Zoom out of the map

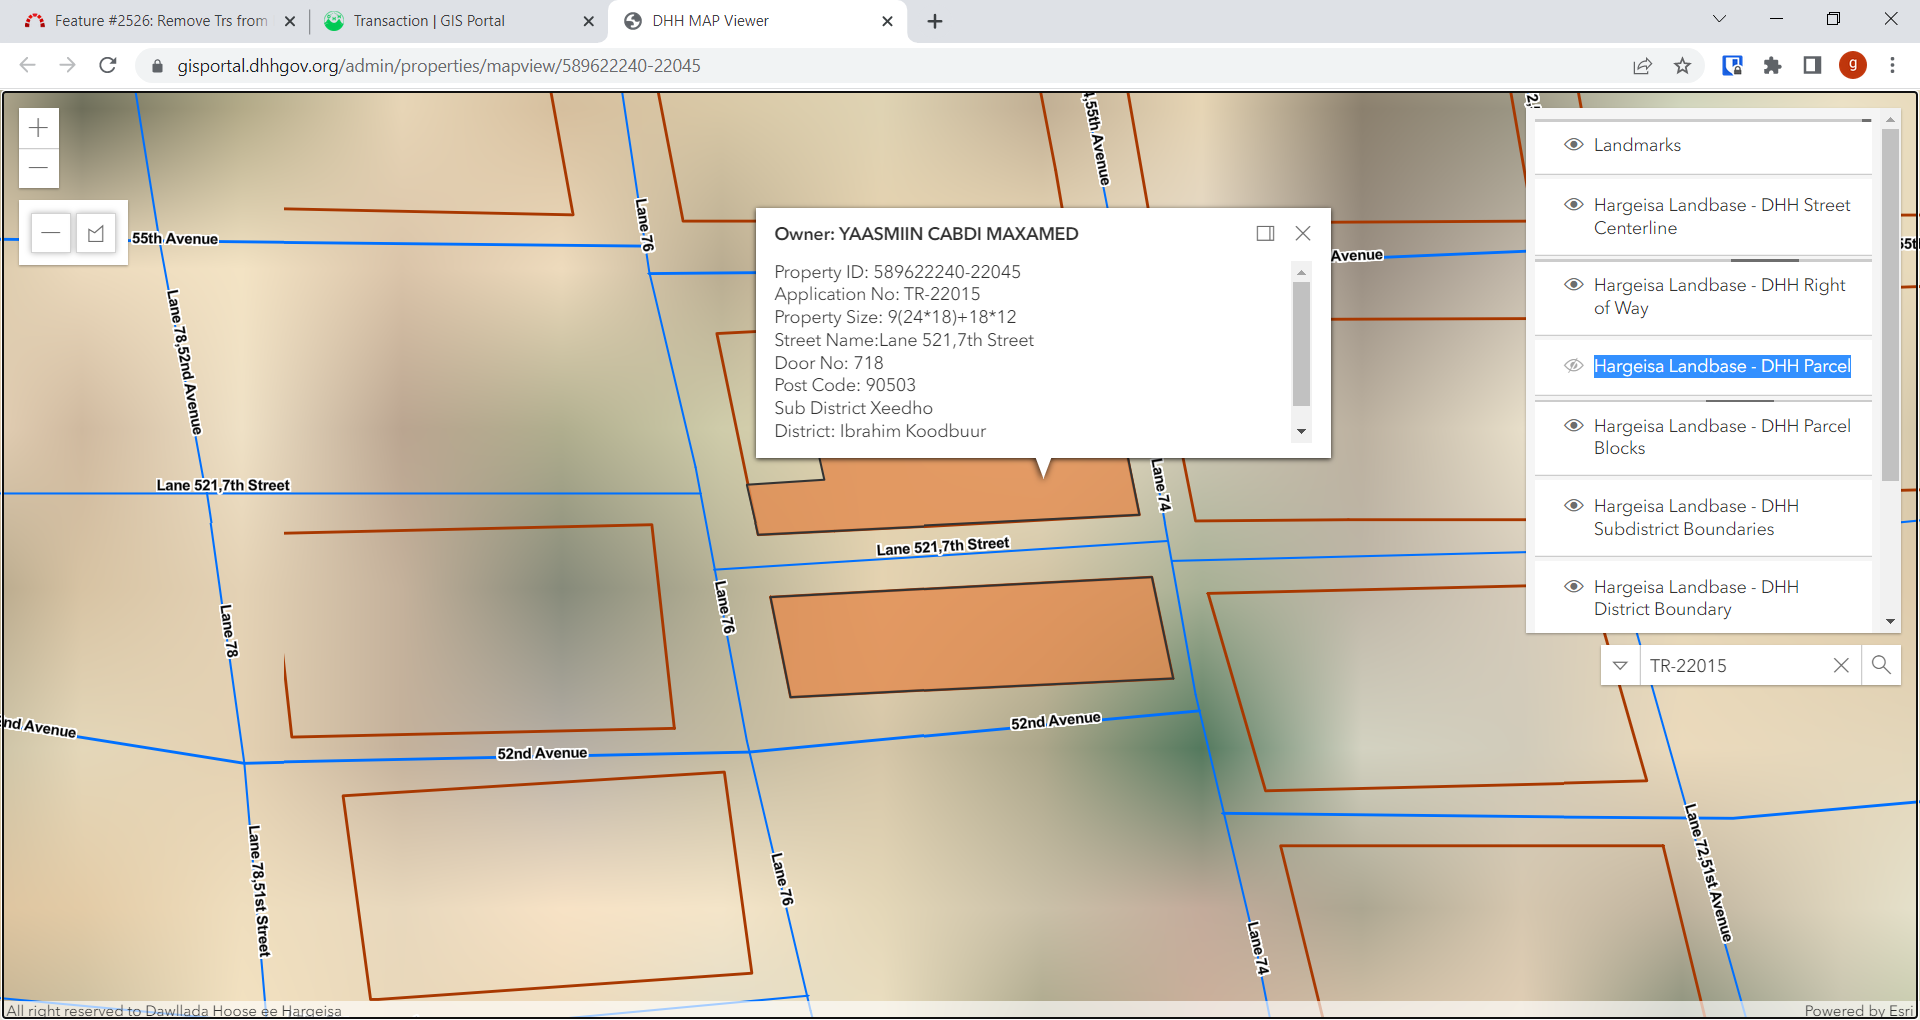tap(39, 168)
